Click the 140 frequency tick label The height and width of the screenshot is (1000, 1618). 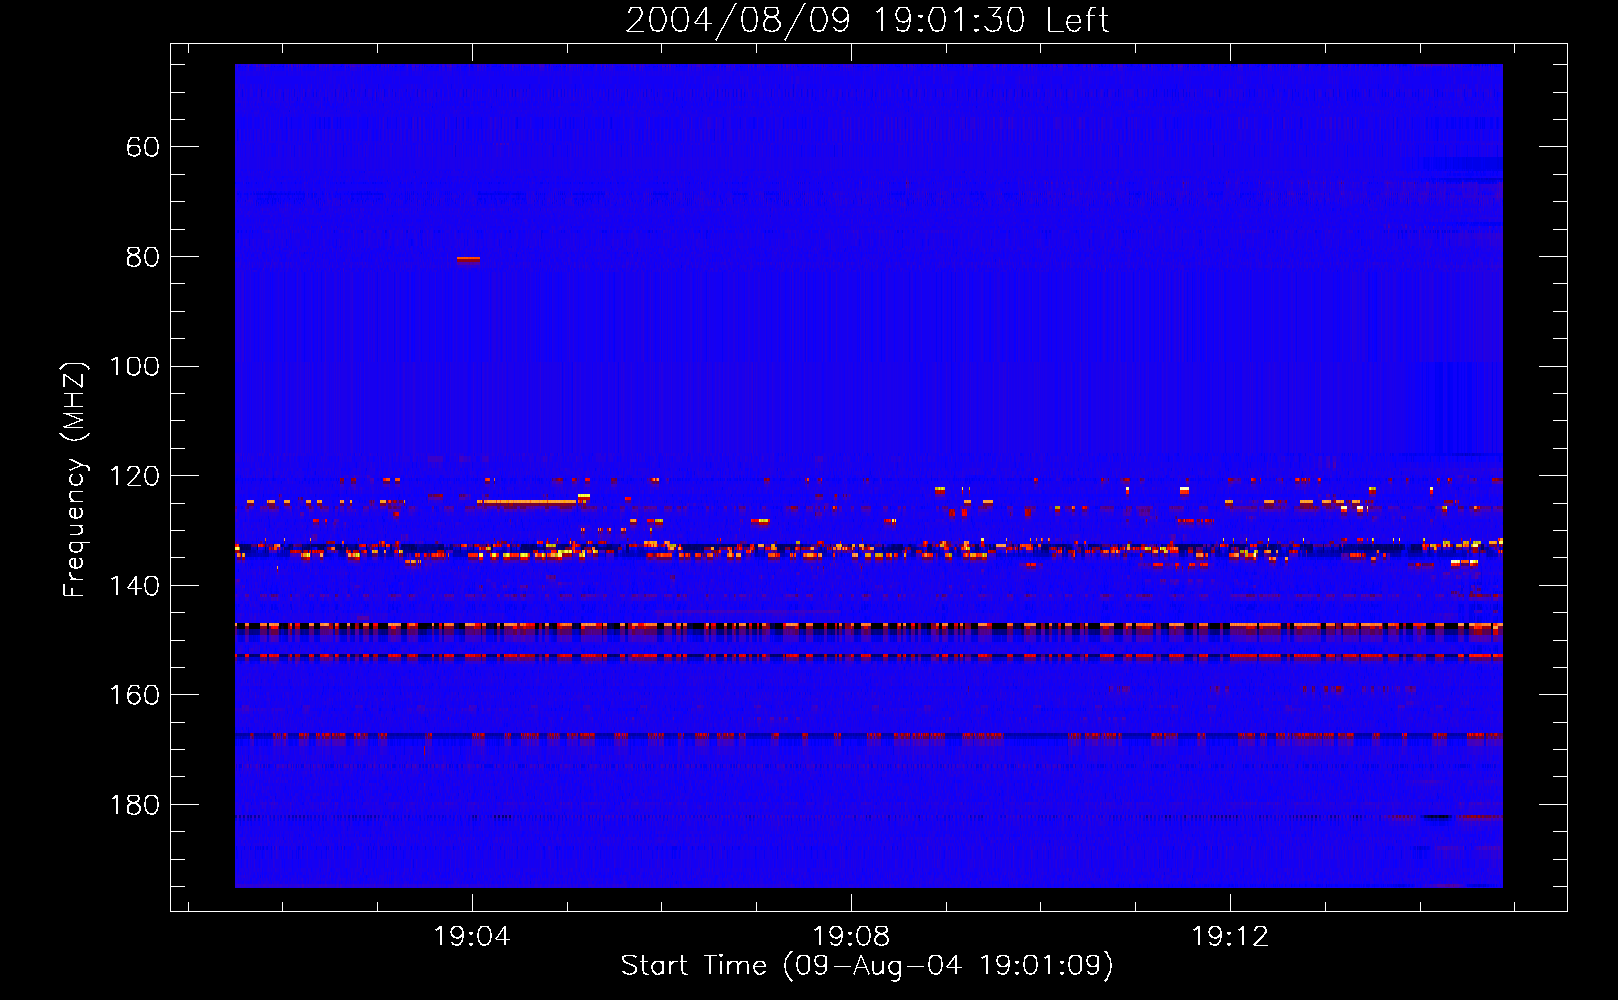pos(134,585)
